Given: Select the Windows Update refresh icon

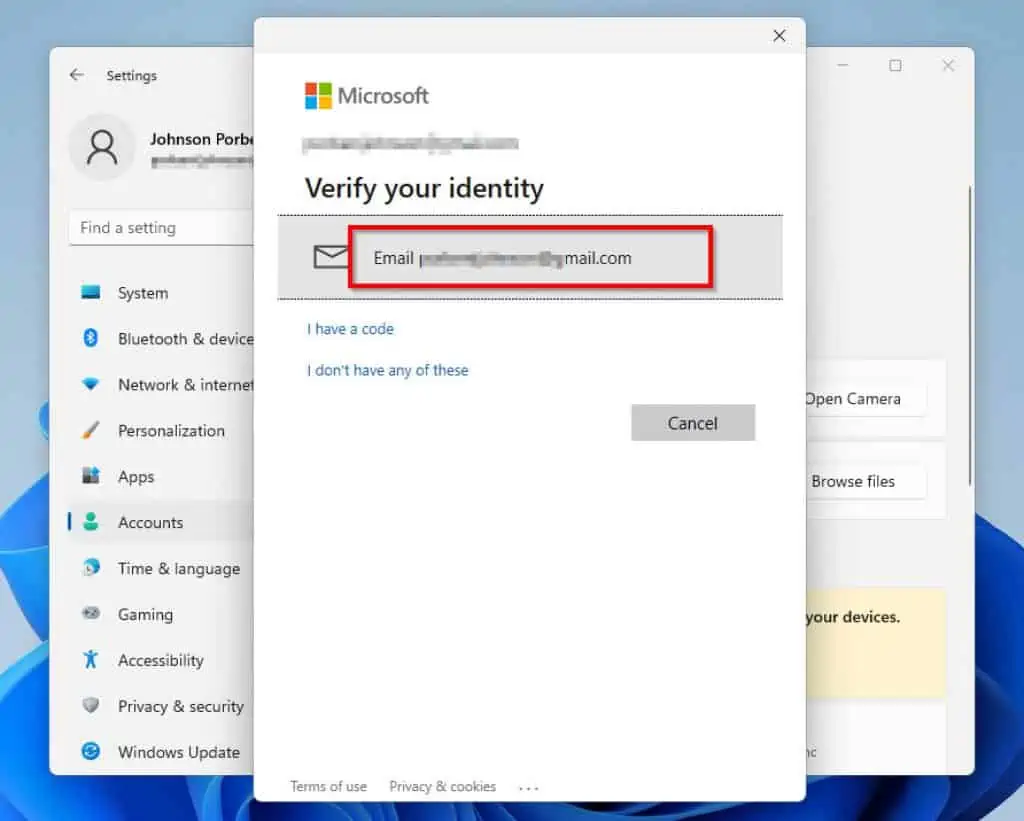Looking at the screenshot, I should click(92, 752).
